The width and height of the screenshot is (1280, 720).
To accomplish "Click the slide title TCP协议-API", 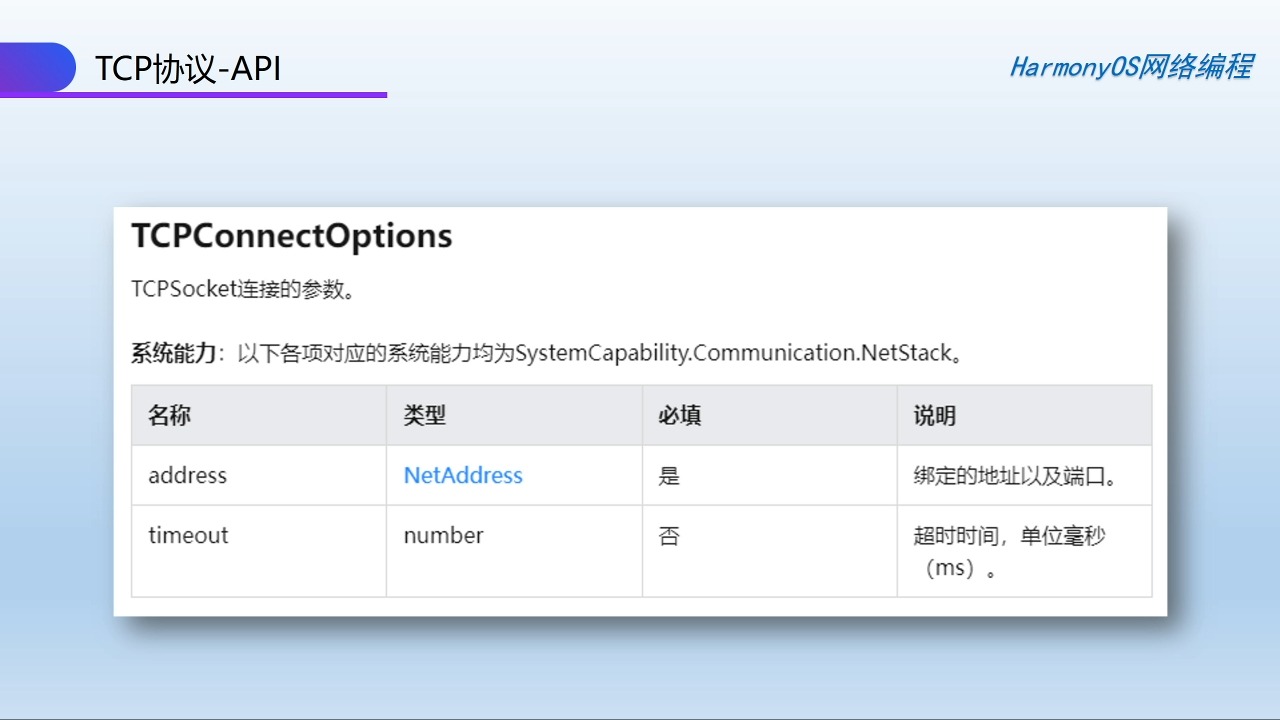I will pyautogui.click(x=187, y=68).
